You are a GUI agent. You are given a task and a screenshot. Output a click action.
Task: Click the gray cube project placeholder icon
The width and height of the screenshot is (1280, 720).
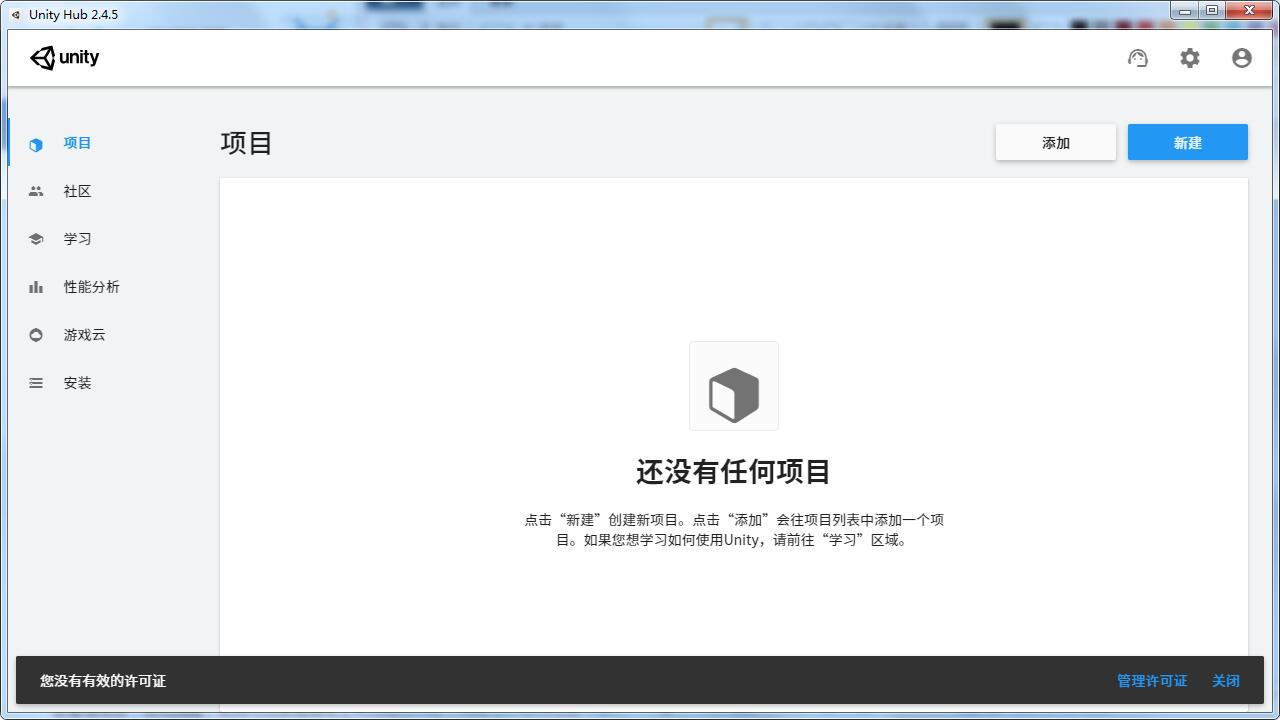tap(734, 386)
